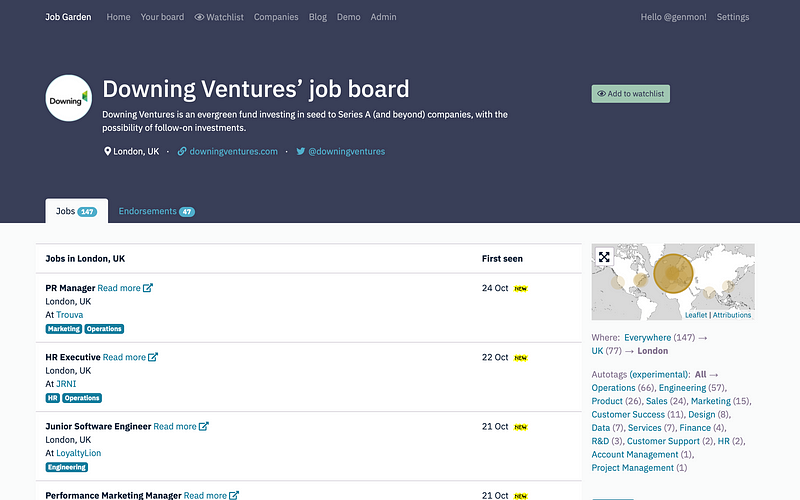Toggle Add to watchlist button
Screen dimensions: 800x500
coord(631,94)
